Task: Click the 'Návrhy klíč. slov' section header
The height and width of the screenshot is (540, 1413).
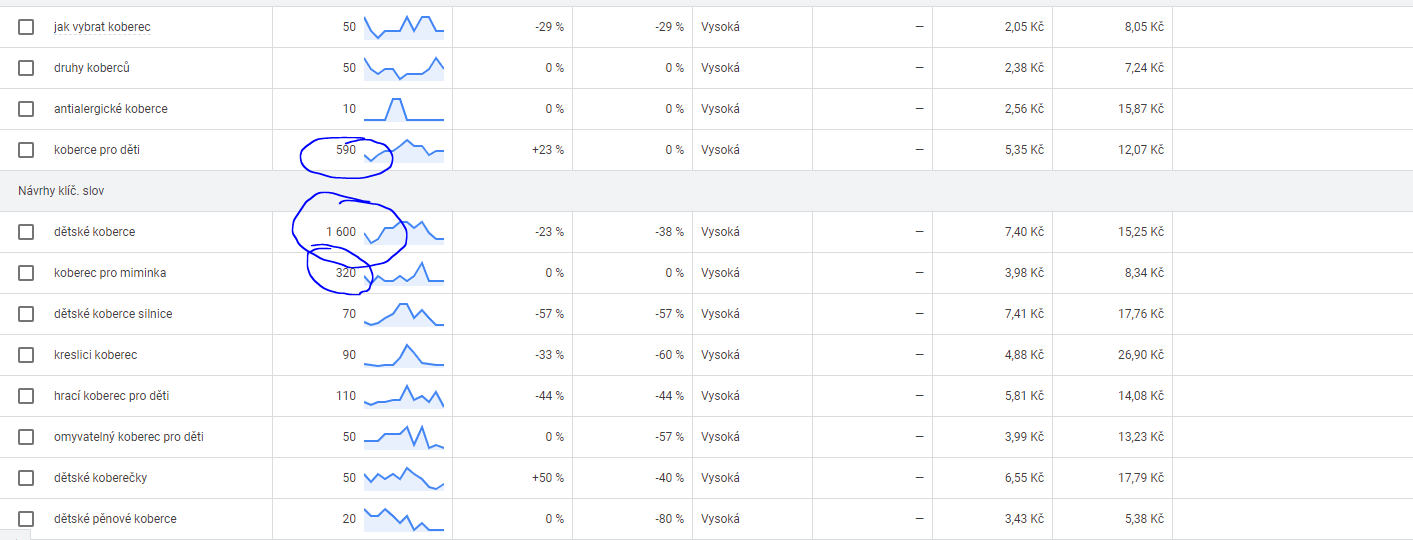Action: 61,191
